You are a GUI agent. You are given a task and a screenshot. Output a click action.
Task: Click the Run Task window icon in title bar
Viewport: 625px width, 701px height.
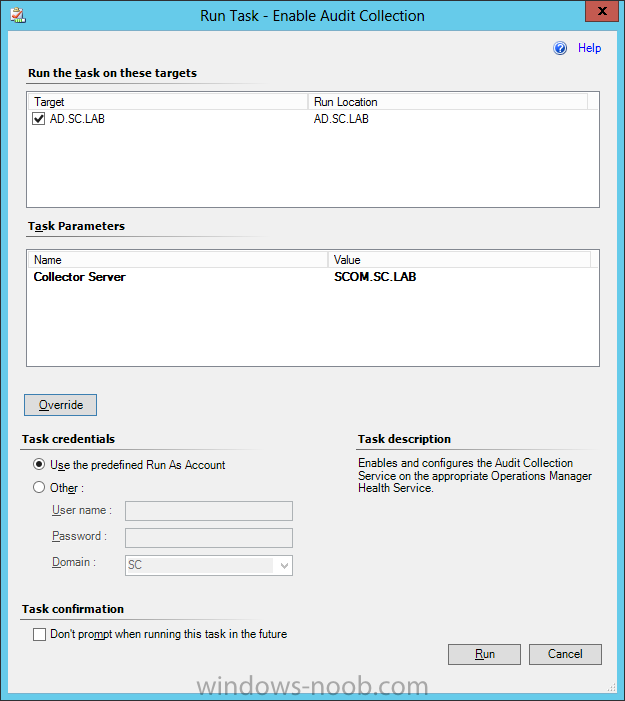pos(18,15)
